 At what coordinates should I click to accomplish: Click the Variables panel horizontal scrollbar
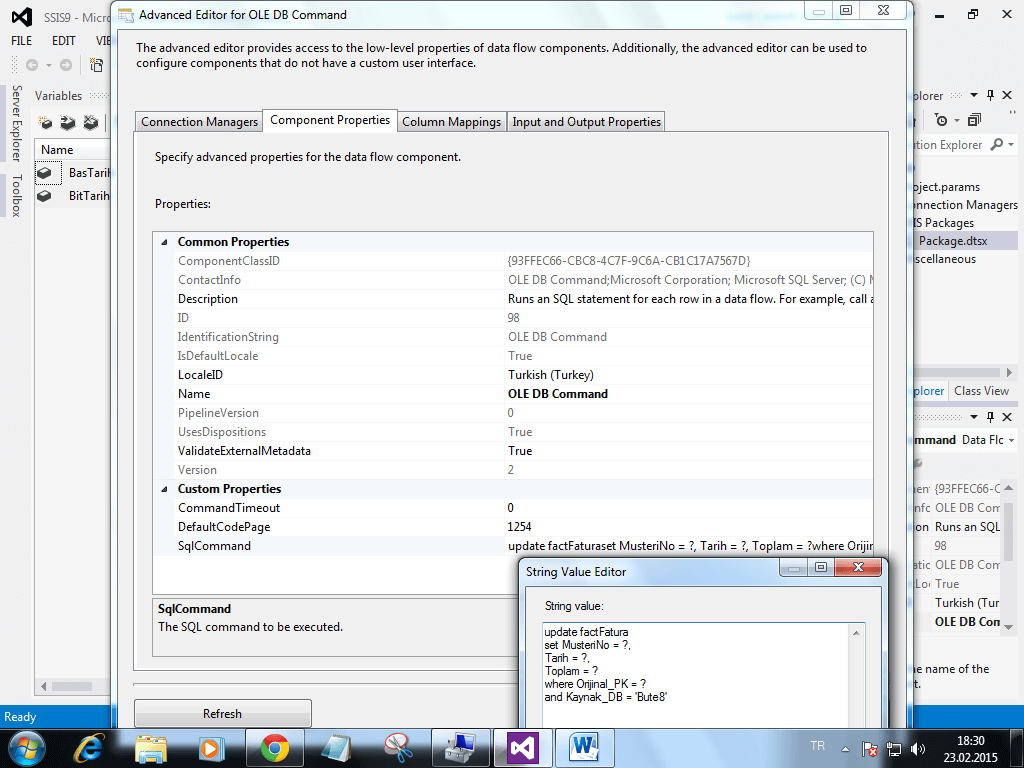(x=73, y=686)
